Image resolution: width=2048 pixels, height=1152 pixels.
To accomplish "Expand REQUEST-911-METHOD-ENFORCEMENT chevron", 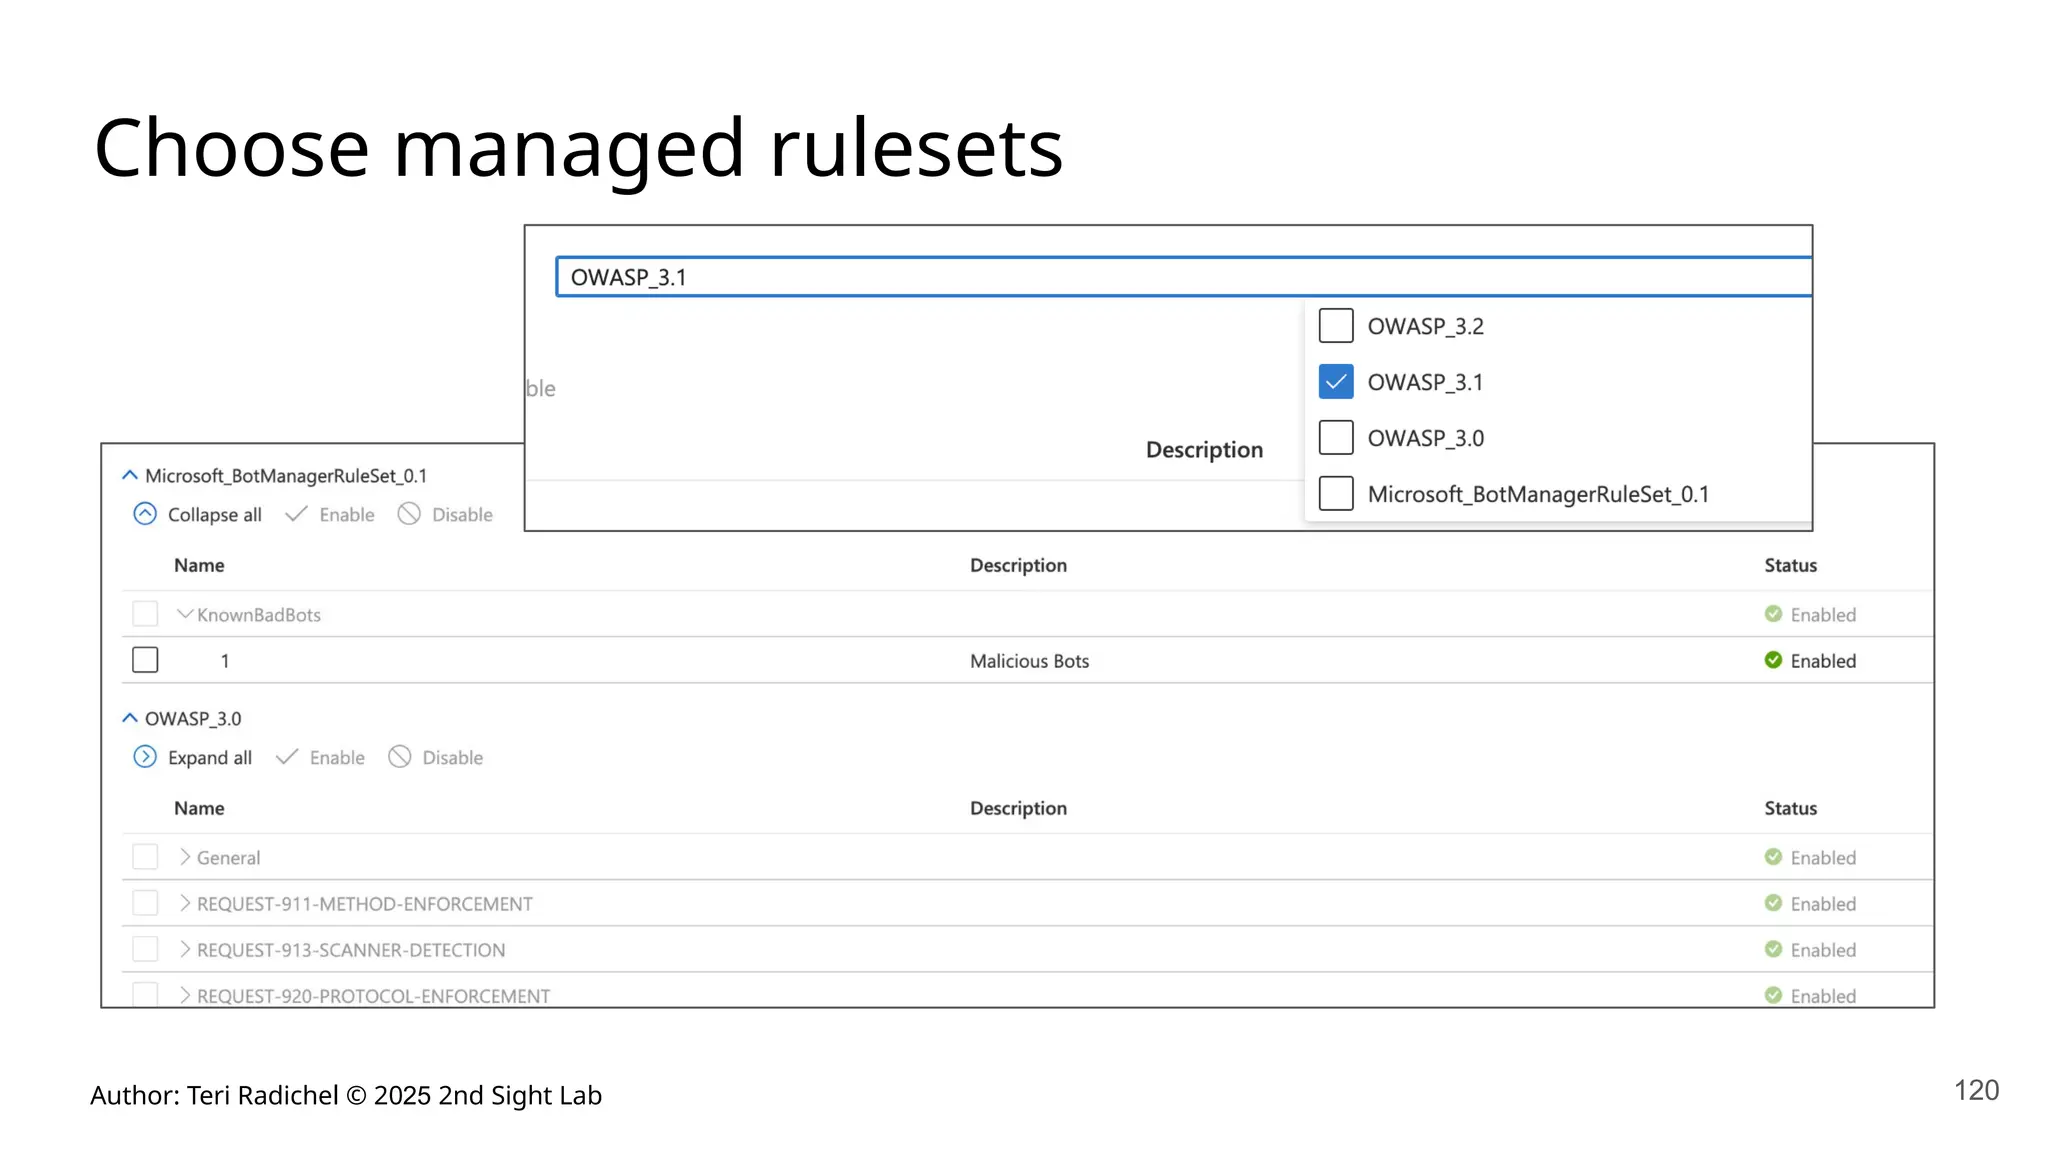I will pos(185,903).
